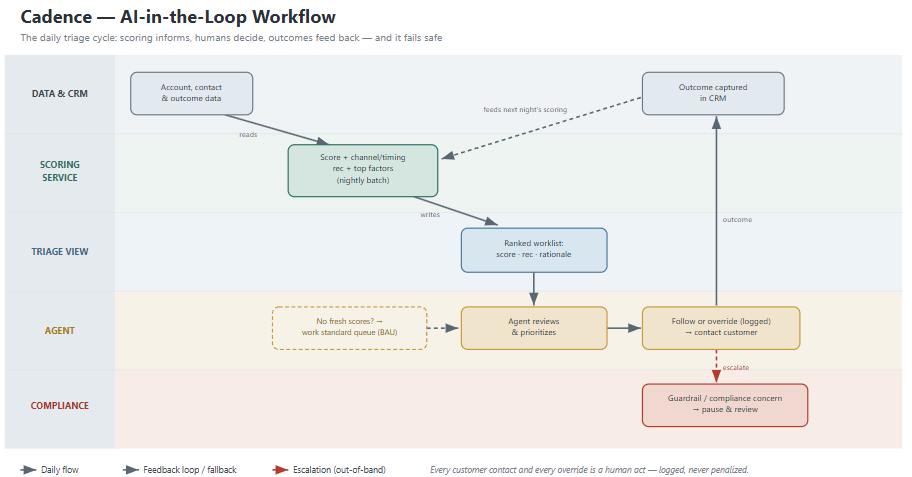Screen dimensions: 912x477
Task: Click the 'TRIAGE VIEW' lane label
Action: coord(60,251)
